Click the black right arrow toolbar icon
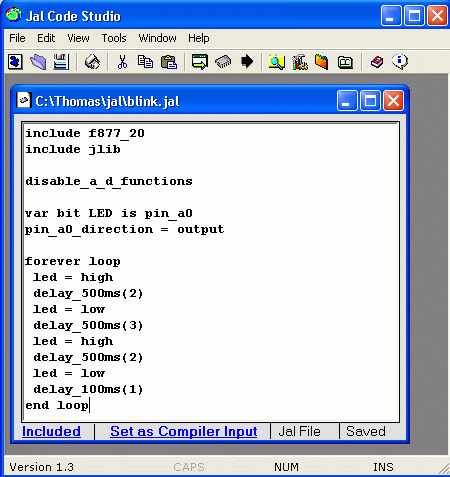 tap(247, 62)
